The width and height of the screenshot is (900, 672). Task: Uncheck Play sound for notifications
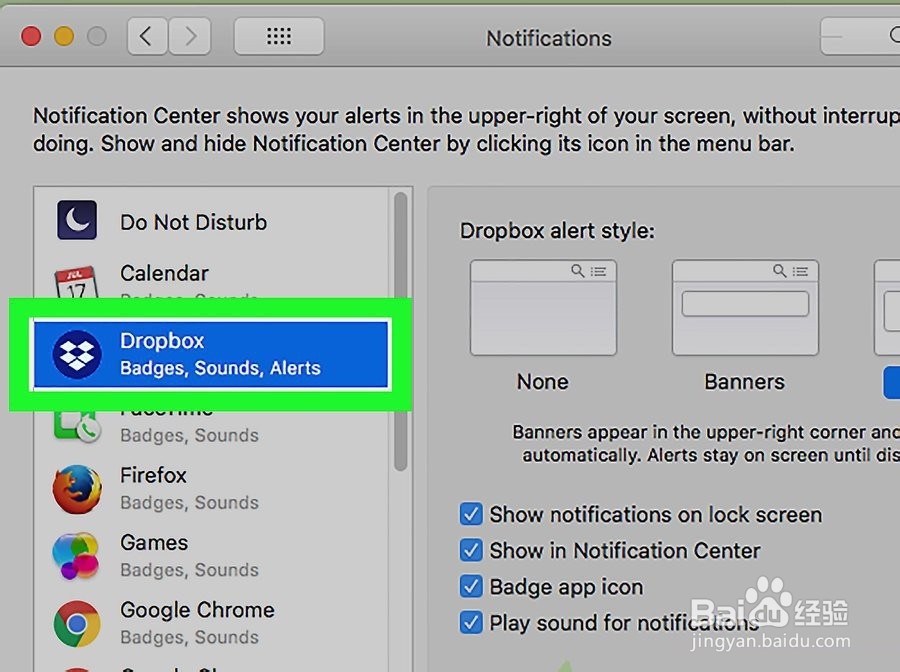(x=471, y=623)
